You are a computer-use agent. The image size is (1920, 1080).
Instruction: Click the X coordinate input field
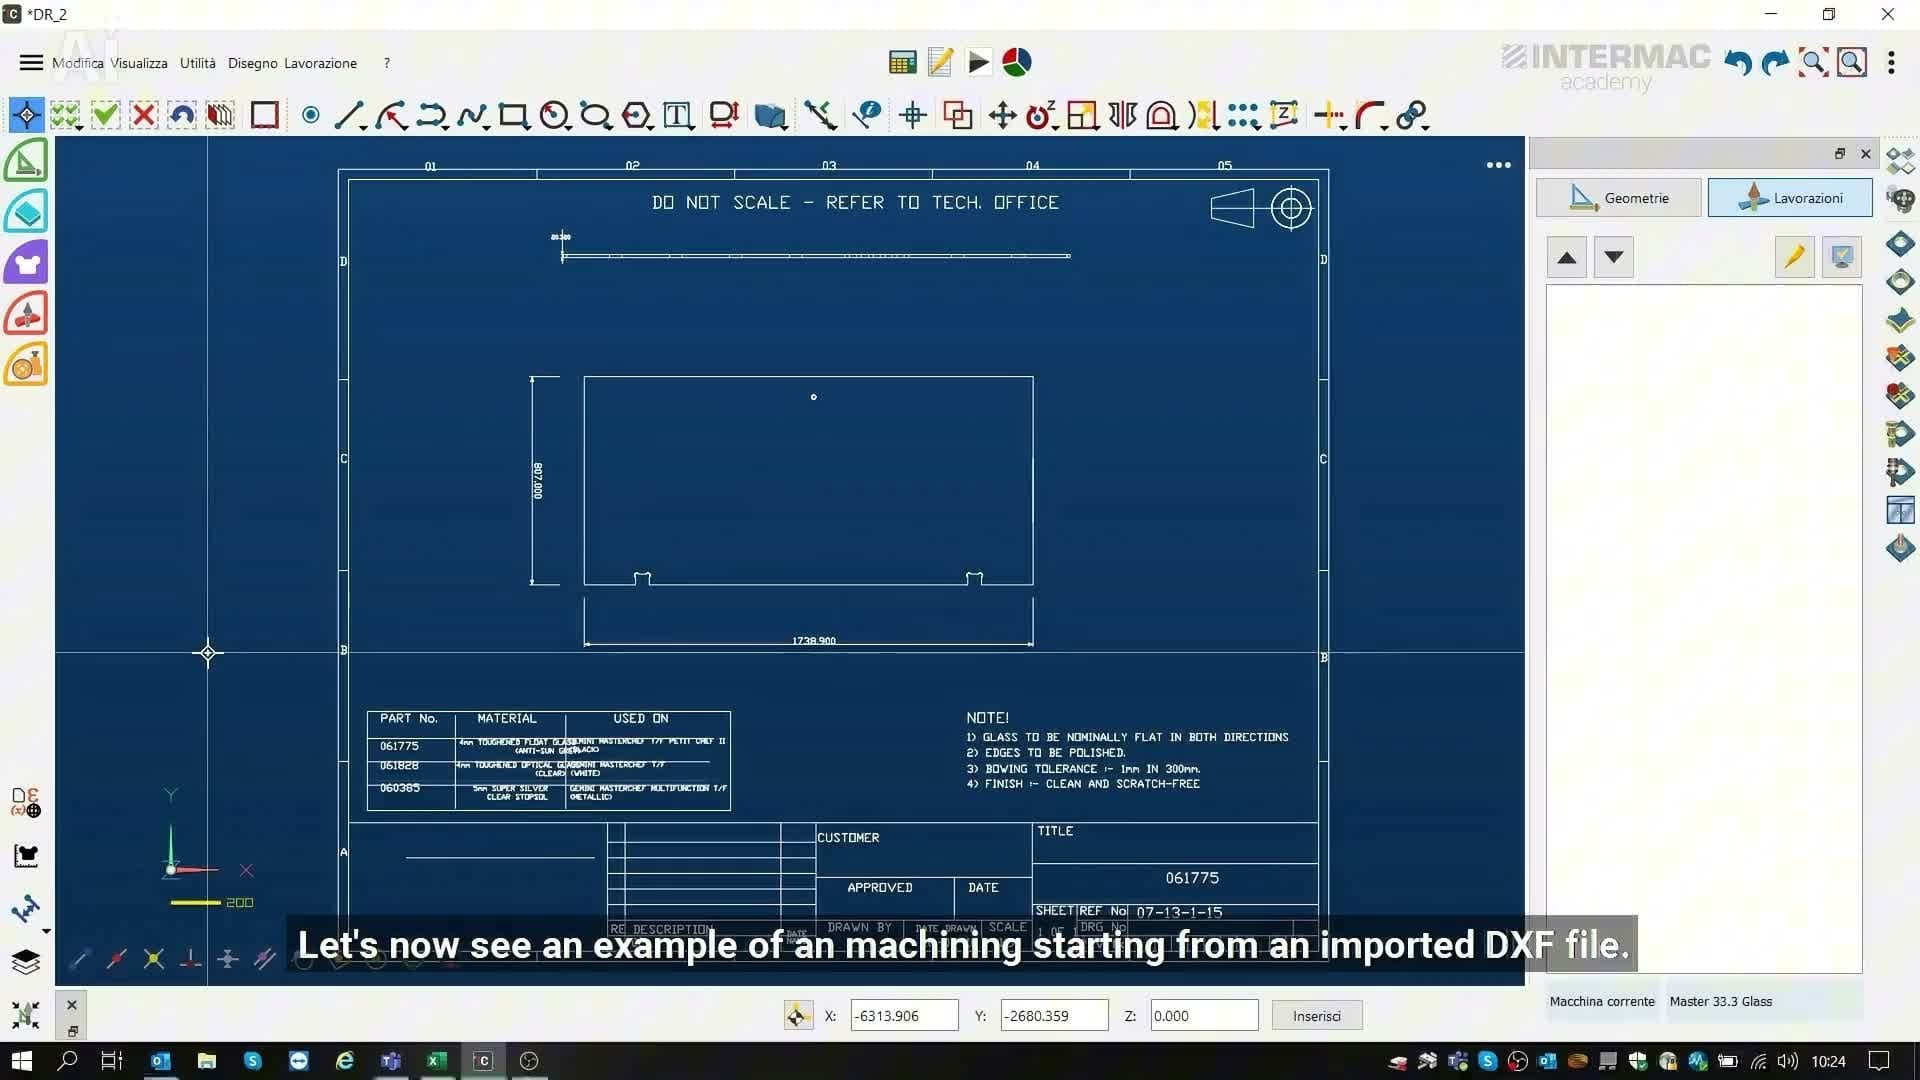(x=904, y=1016)
